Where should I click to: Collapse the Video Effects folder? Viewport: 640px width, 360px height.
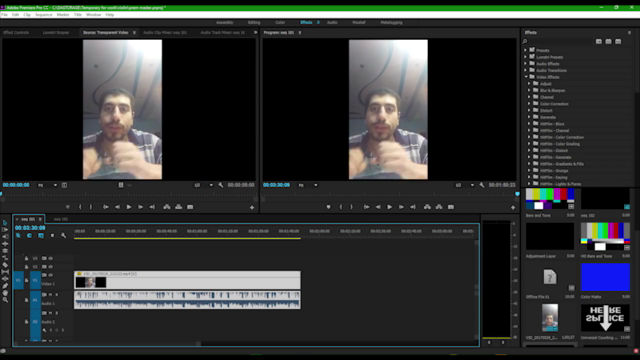pos(526,77)
